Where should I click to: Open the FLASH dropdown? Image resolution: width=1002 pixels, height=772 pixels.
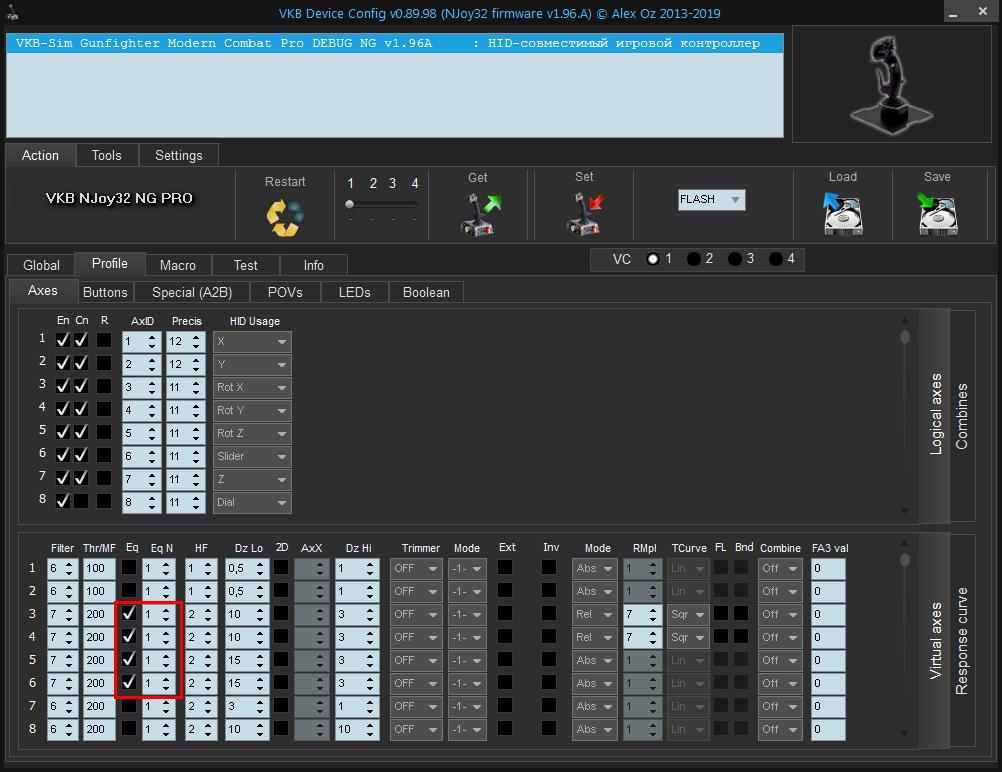click(711, 199)
